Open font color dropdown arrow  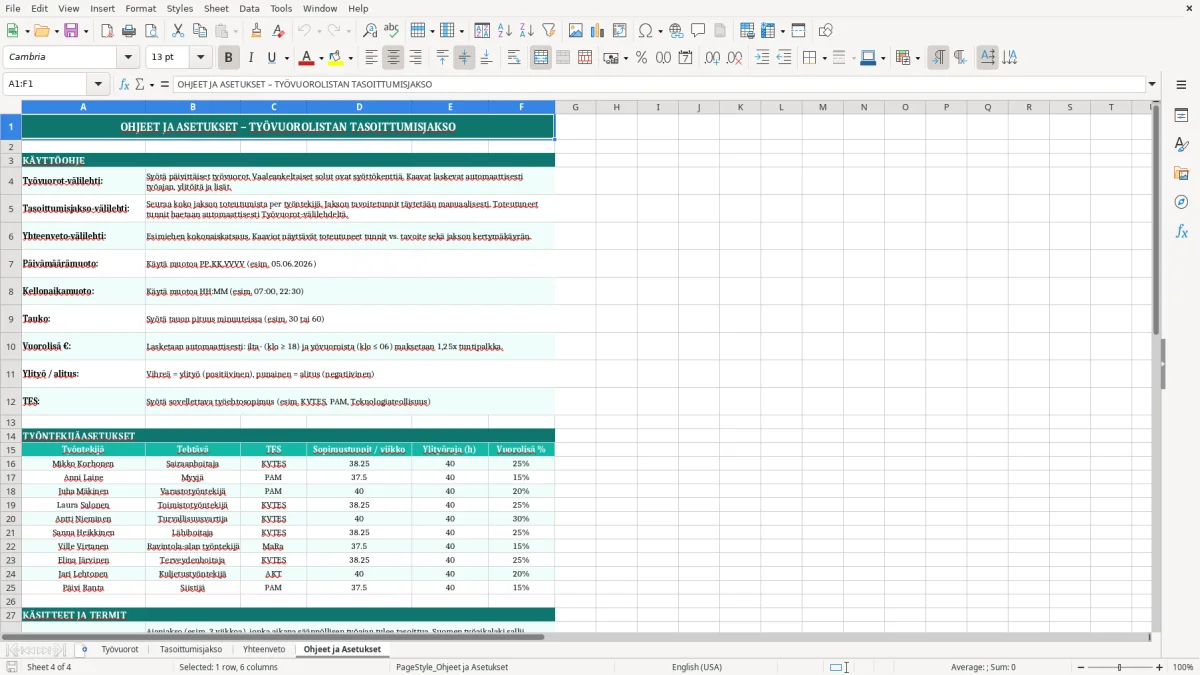[321, 58]
